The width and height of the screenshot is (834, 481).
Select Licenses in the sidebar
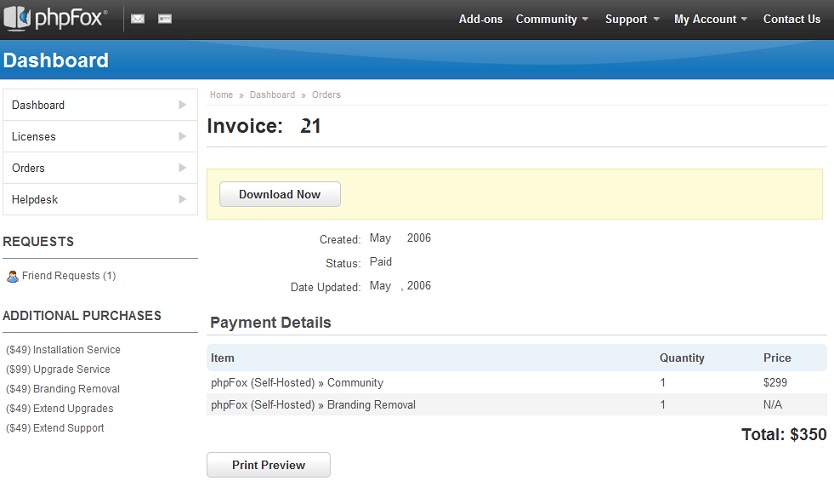100,136
